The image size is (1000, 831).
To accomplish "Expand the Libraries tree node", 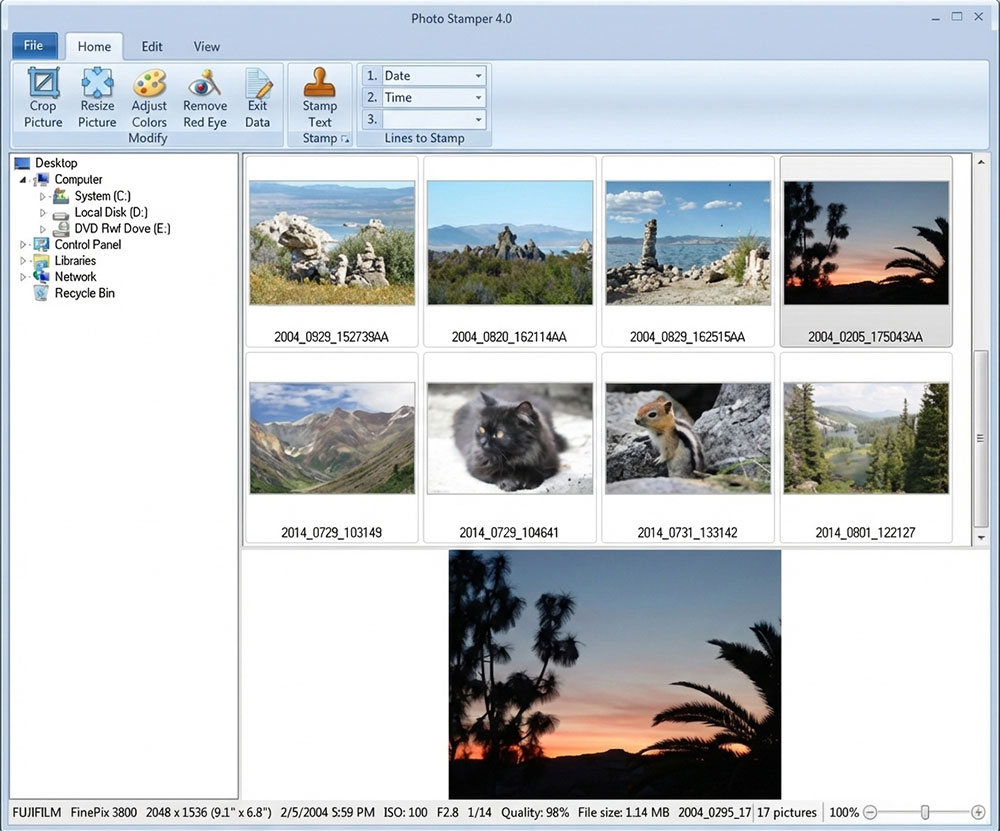I will click(x=23, y=261).
